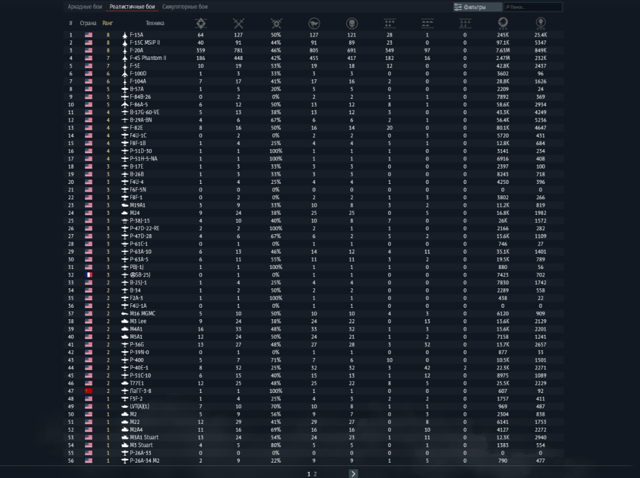Select the B-17G-60-VE vehicle row
Image resolution: width=640 pixels, height=478 pixels.
(x=313, y=112)
